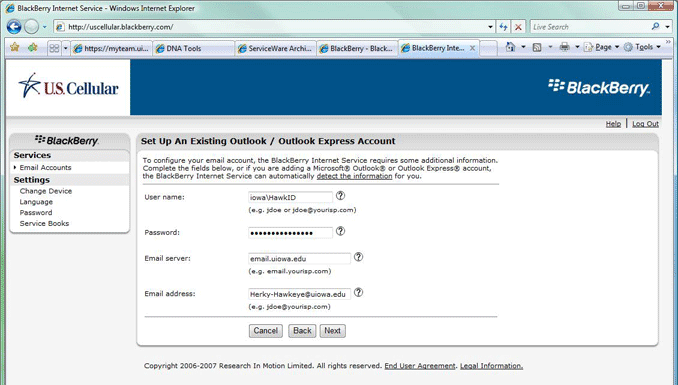Click the Print icon
This screenshot has width=678, height=385.
pos(564,47)
